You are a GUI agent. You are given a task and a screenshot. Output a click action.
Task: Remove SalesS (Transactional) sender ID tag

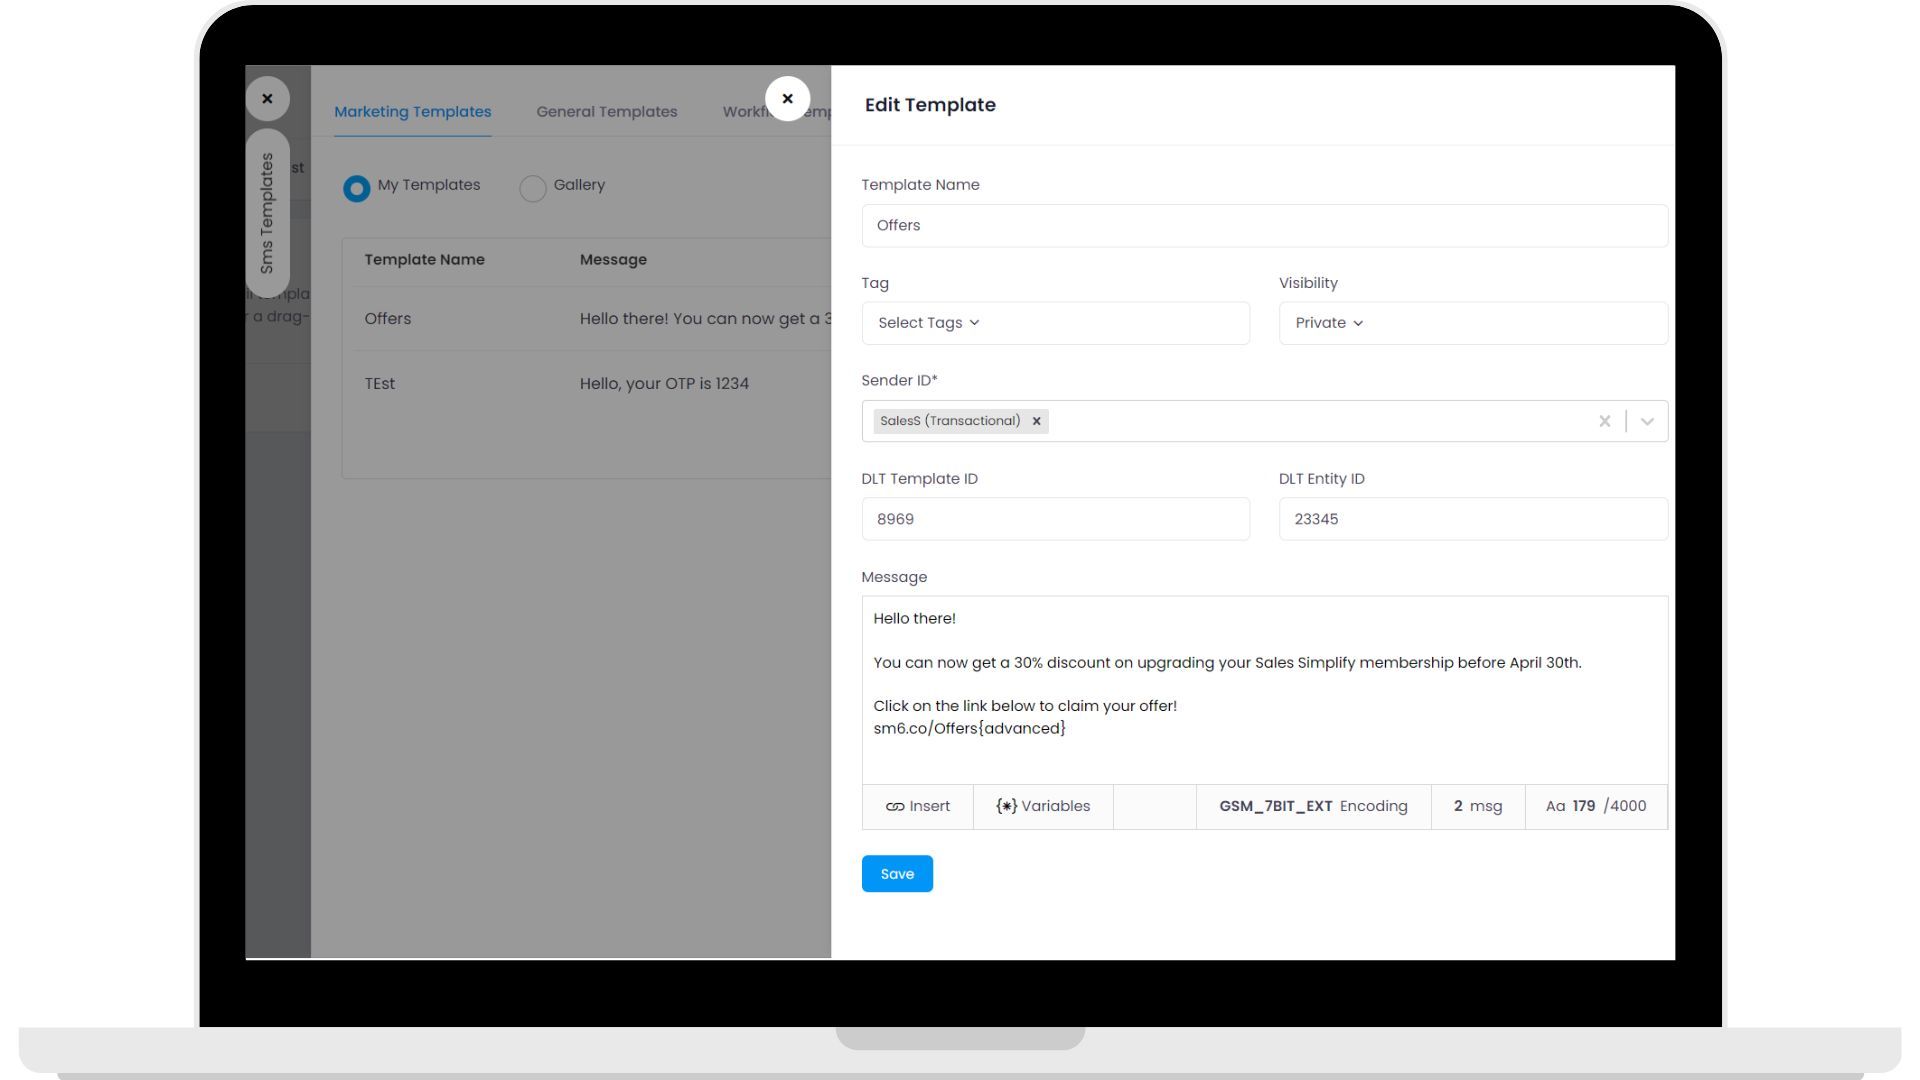click(x=1036, y=421)
